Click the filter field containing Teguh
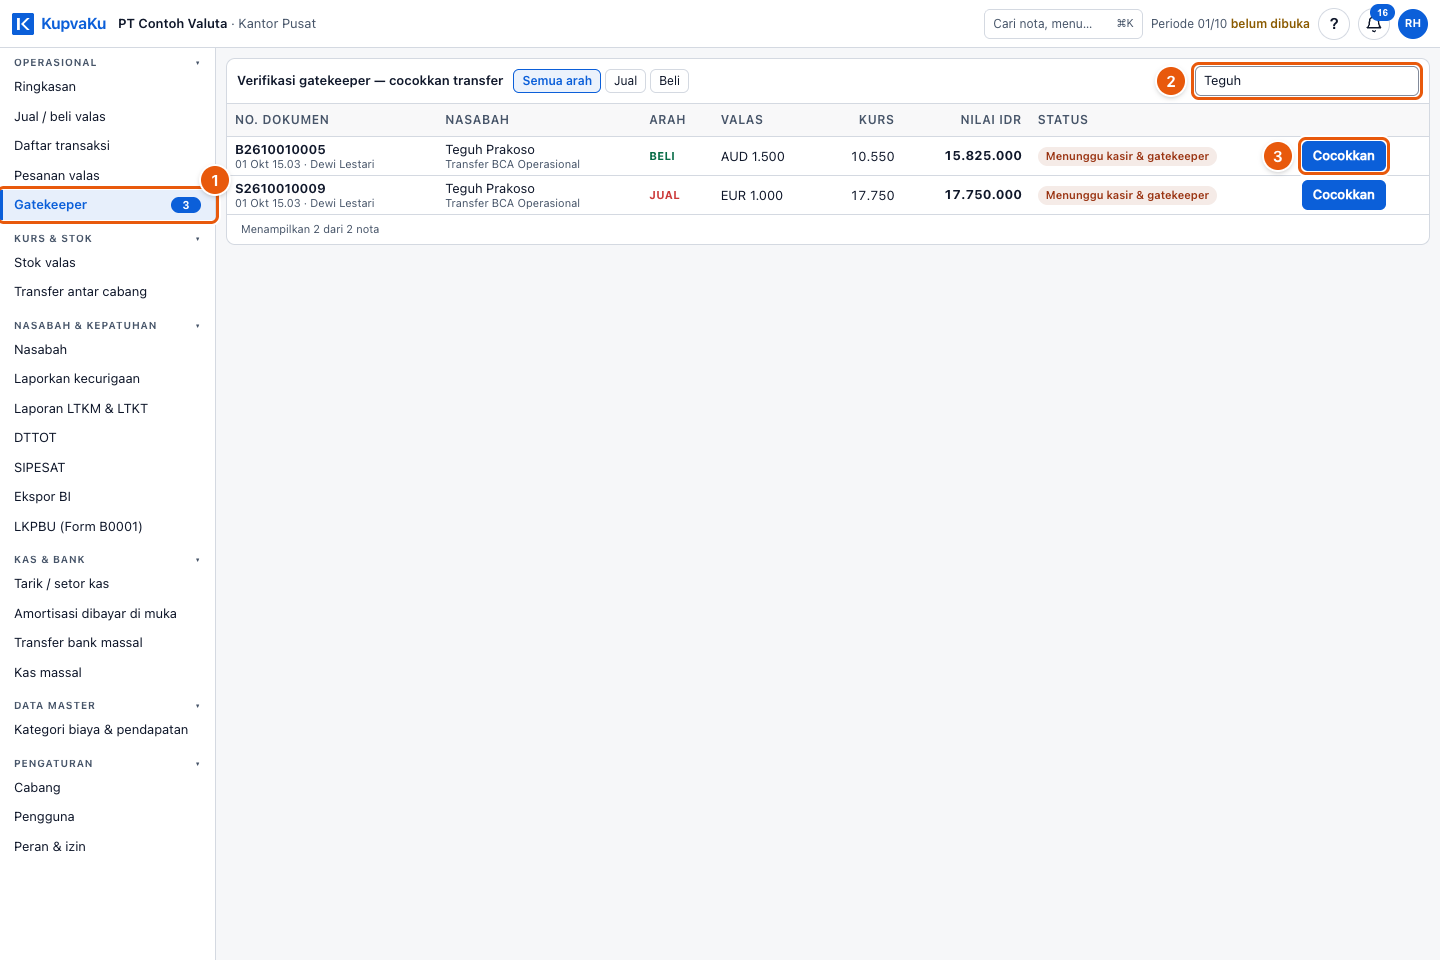The image size is (1440, 960). coord(1307,81)
